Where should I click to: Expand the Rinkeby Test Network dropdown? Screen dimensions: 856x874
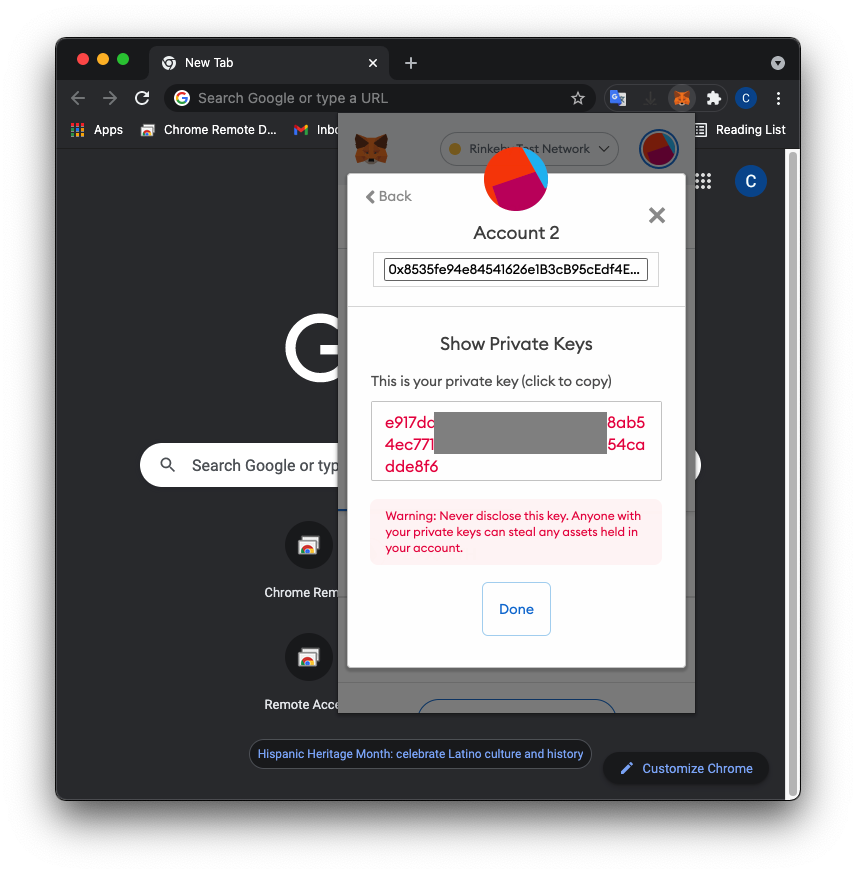[529, 149]
